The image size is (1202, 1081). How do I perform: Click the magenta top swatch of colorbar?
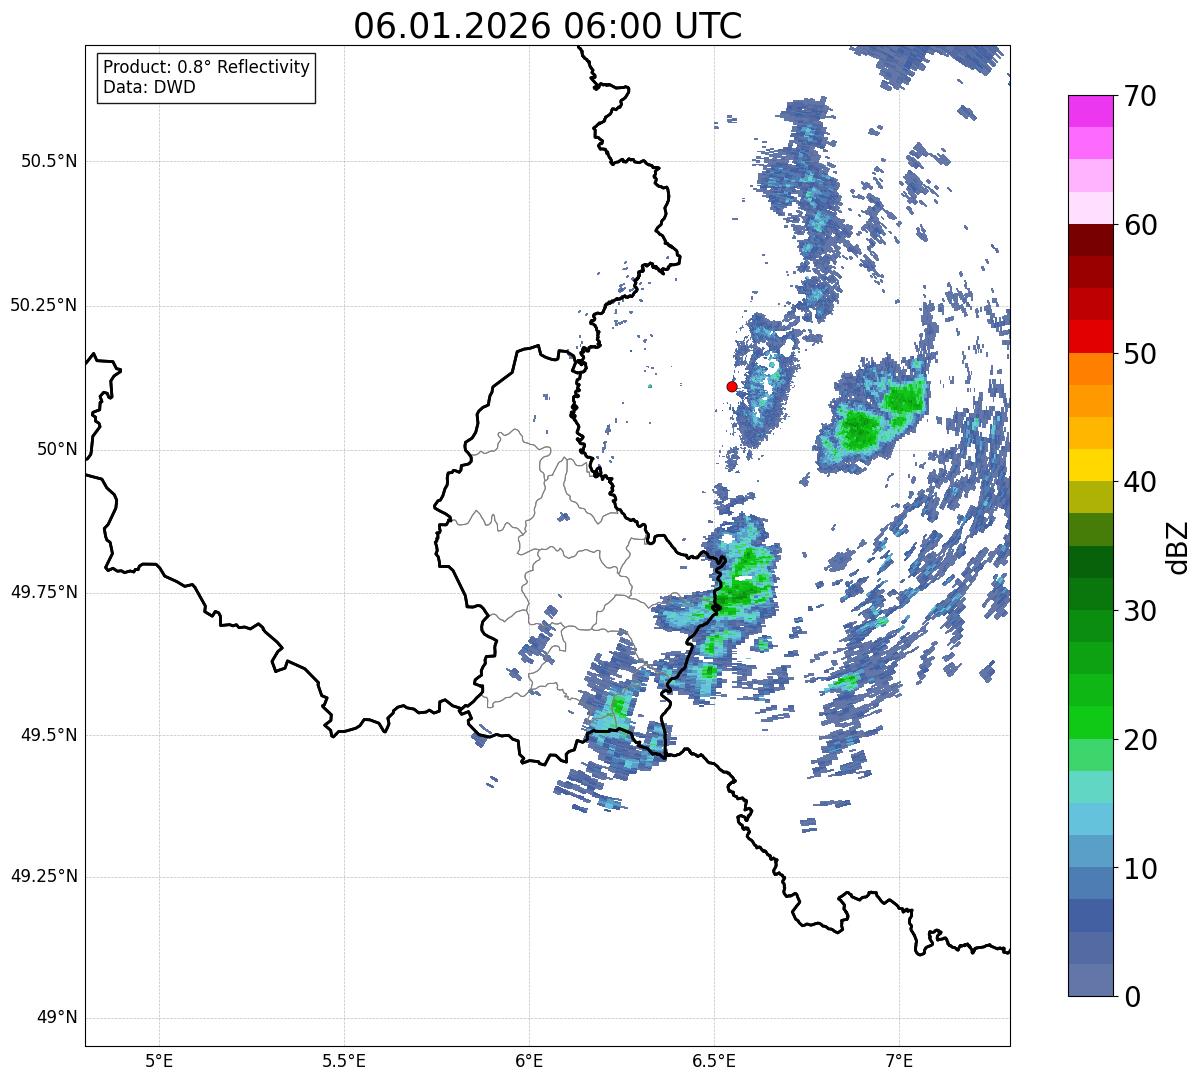[x=1090, y=111]
